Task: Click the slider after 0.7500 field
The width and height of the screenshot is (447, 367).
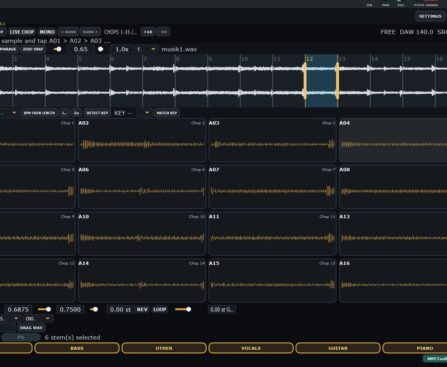Action: click(x=94, y=310)
